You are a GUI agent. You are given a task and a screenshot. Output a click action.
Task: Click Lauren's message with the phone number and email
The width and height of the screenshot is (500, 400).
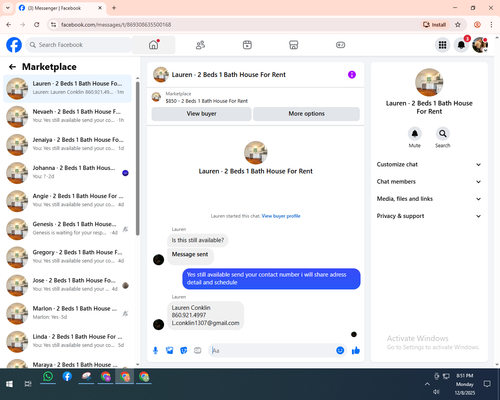point(206,315)
